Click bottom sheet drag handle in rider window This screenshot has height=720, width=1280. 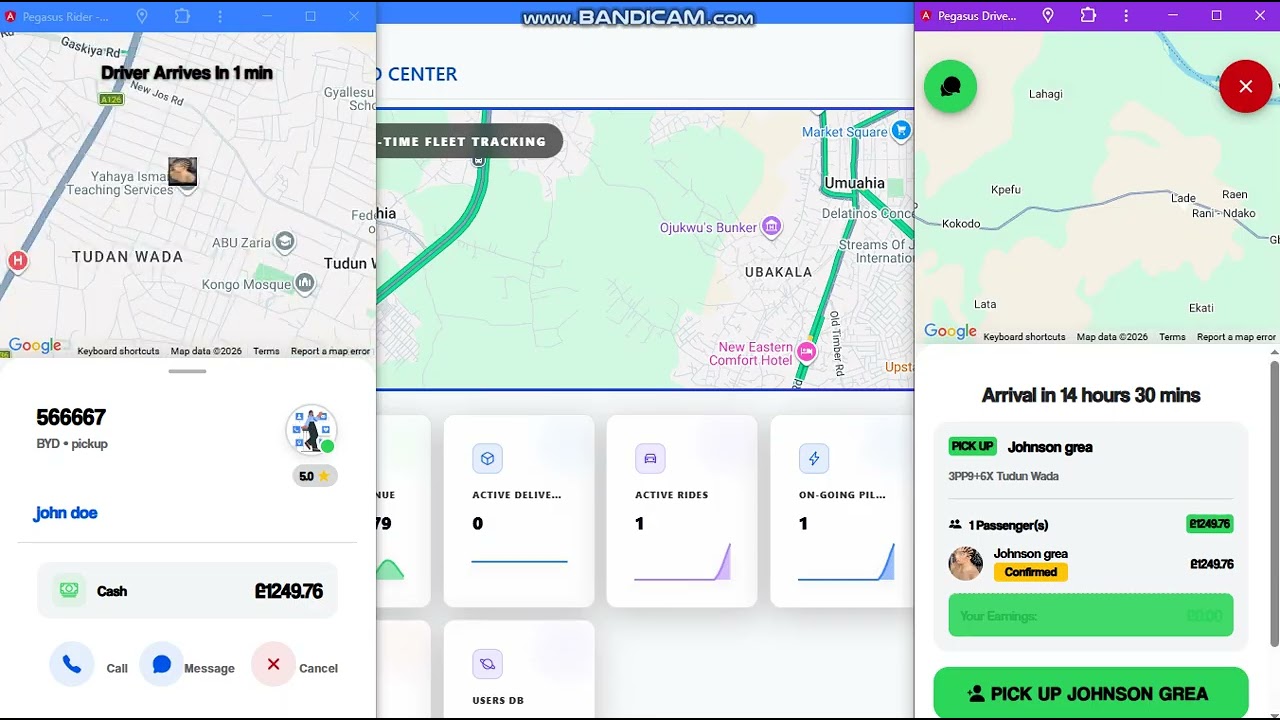pyautogui.click(x=187, y=371)
